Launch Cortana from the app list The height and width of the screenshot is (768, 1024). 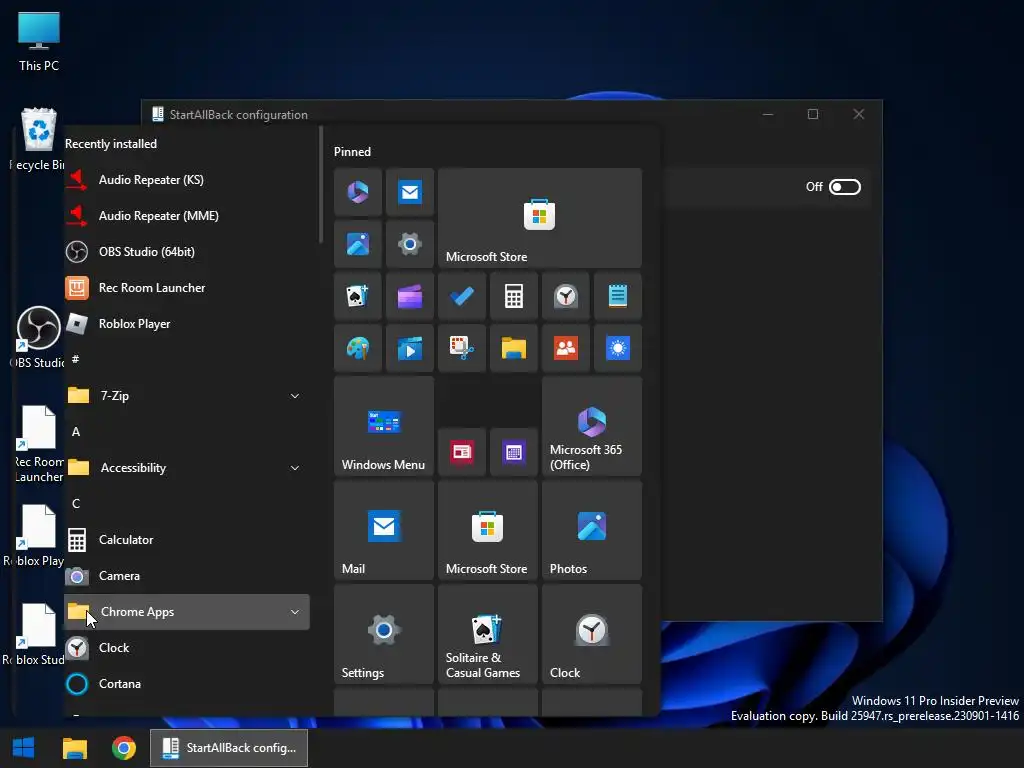tap(186, 684)
